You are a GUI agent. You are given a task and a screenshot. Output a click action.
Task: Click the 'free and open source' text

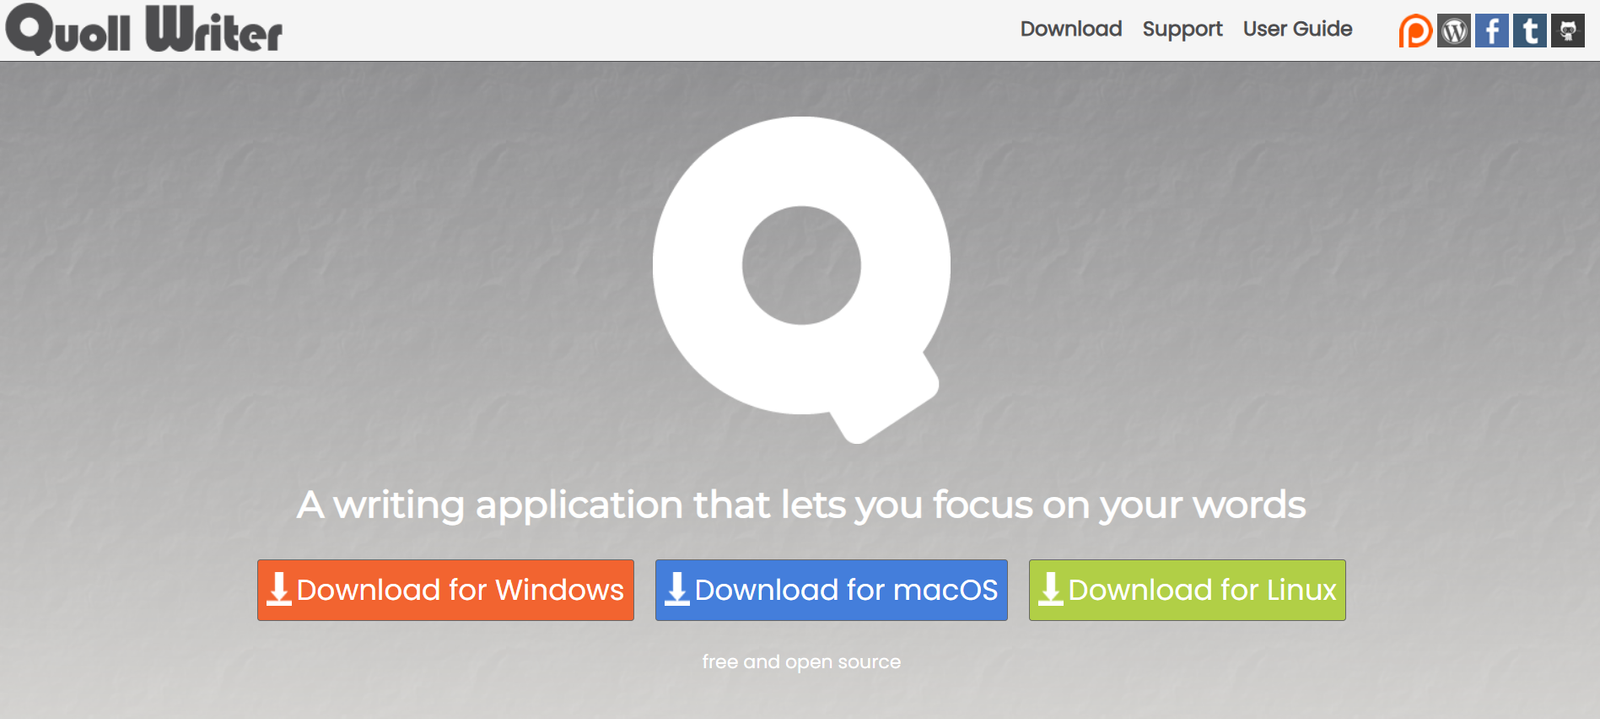pos(801,662)
